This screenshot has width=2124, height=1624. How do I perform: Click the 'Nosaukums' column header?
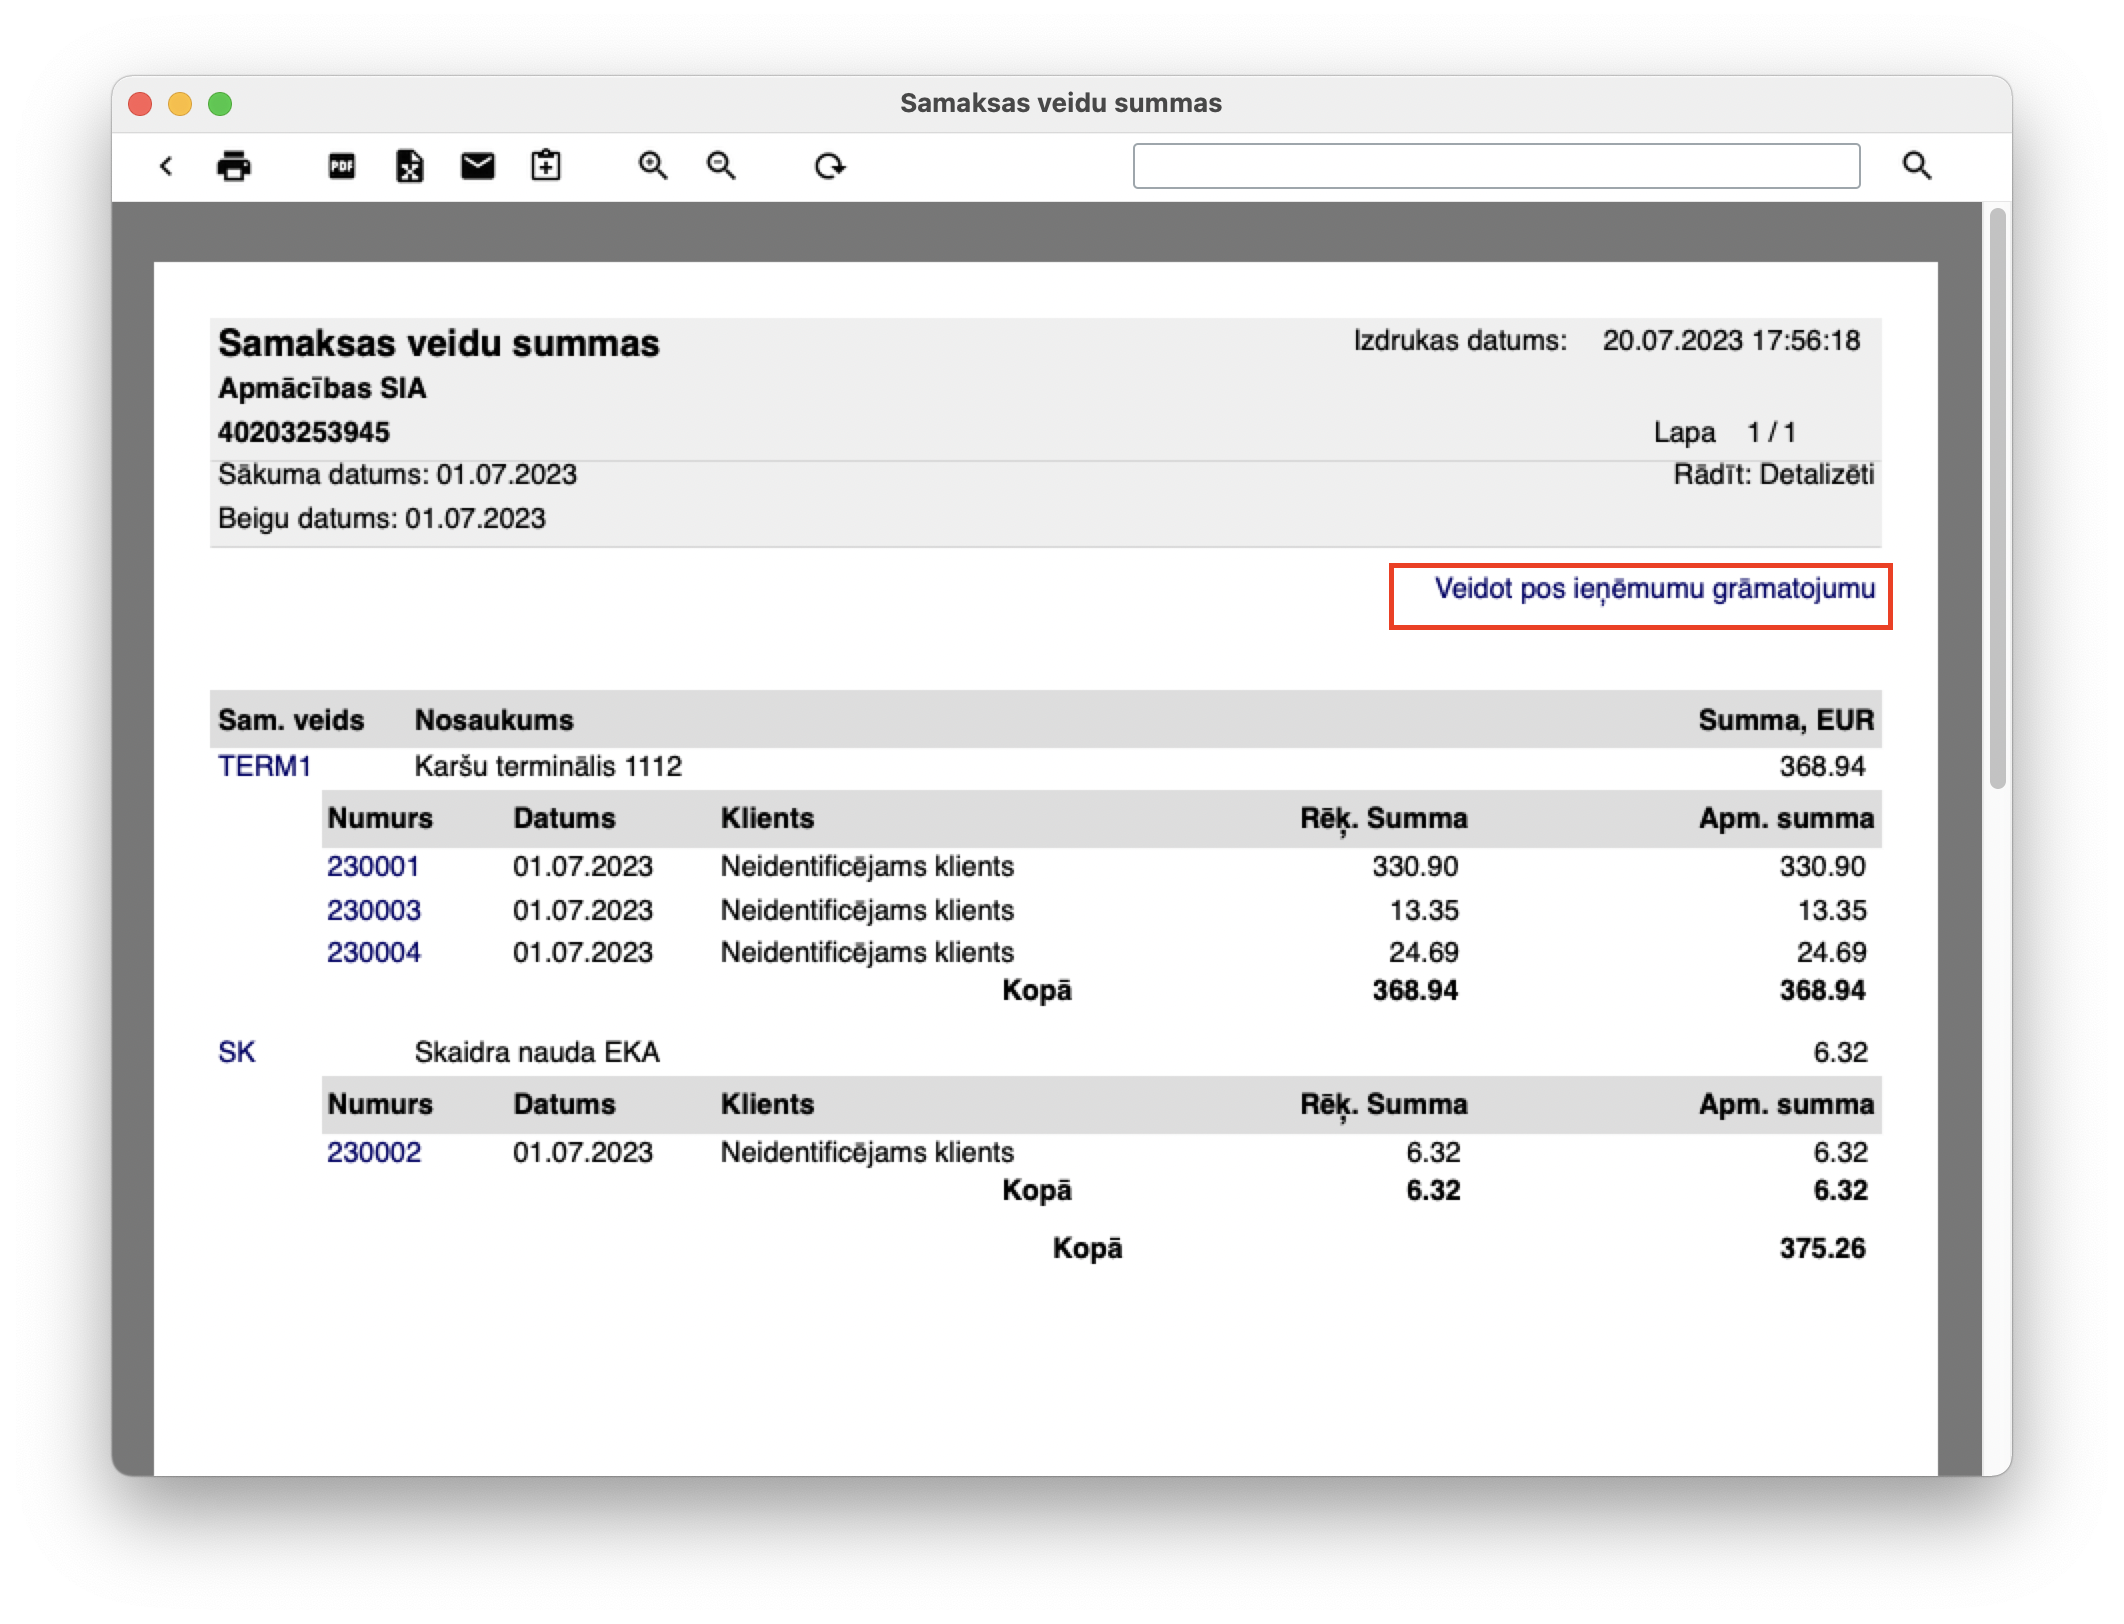pos(494,720)
